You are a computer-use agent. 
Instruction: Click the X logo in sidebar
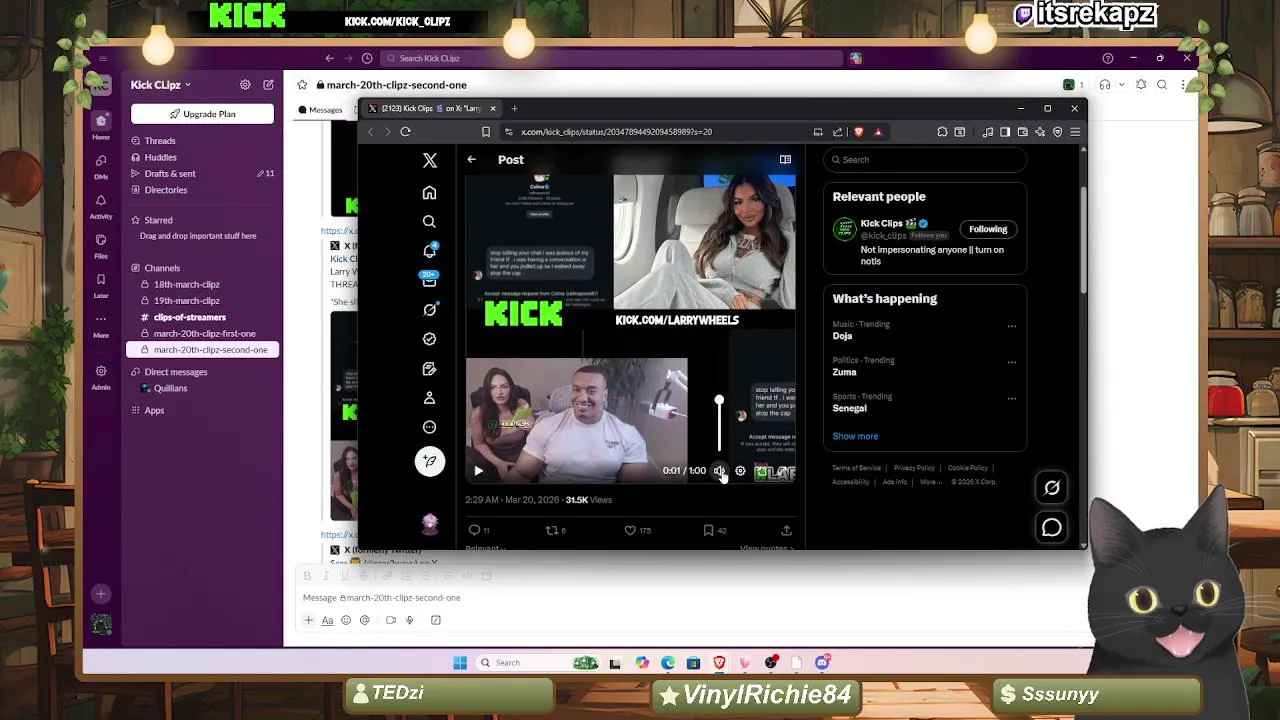pyautogui.click(x=430, y=160)
